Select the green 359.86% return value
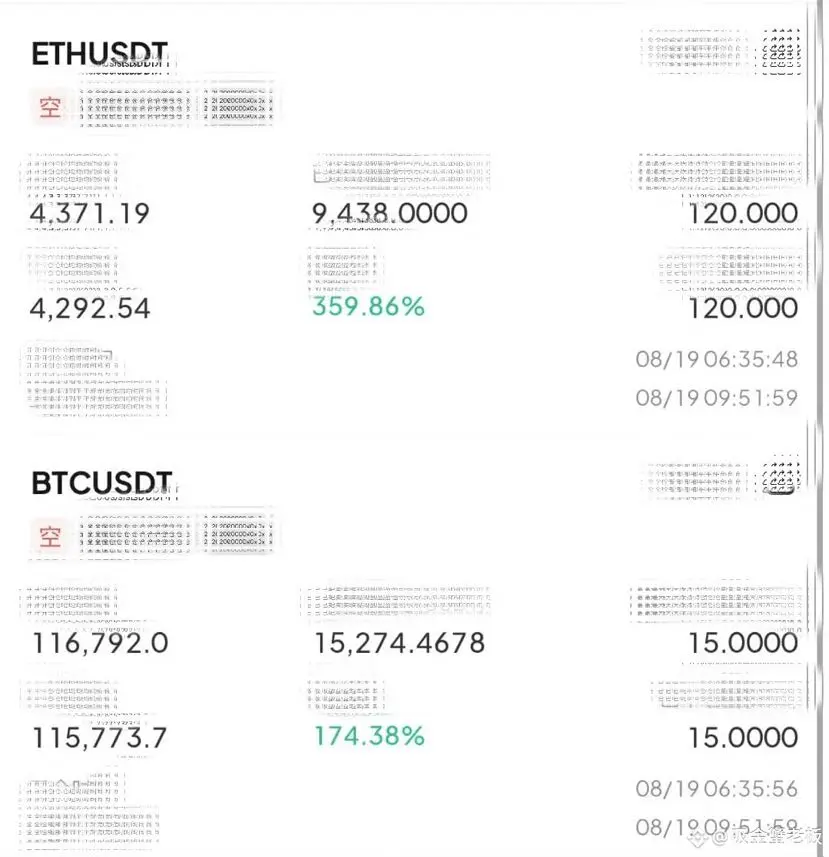This screenshot has height=857, width=829. 368,306
